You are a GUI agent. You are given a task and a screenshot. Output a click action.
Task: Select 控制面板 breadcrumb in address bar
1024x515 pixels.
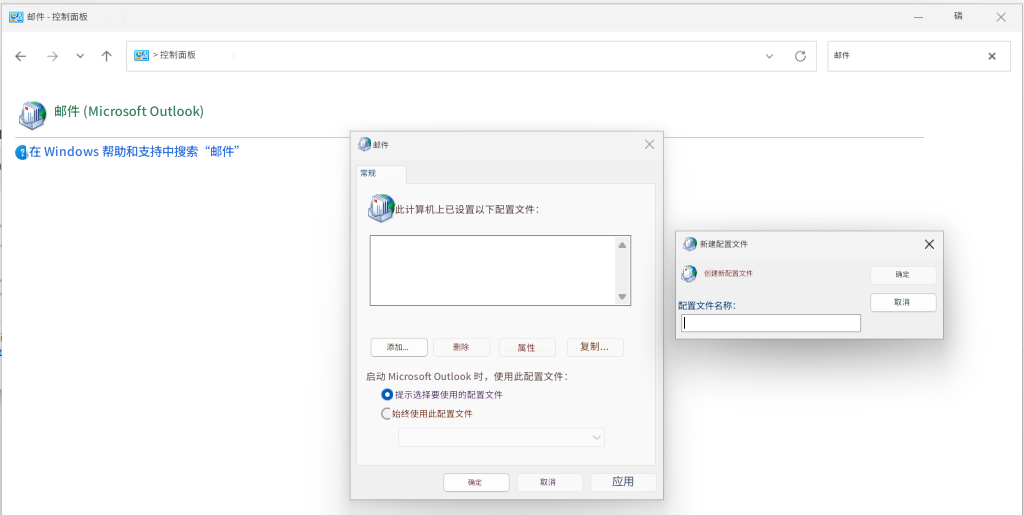click(x=178, y=55)
